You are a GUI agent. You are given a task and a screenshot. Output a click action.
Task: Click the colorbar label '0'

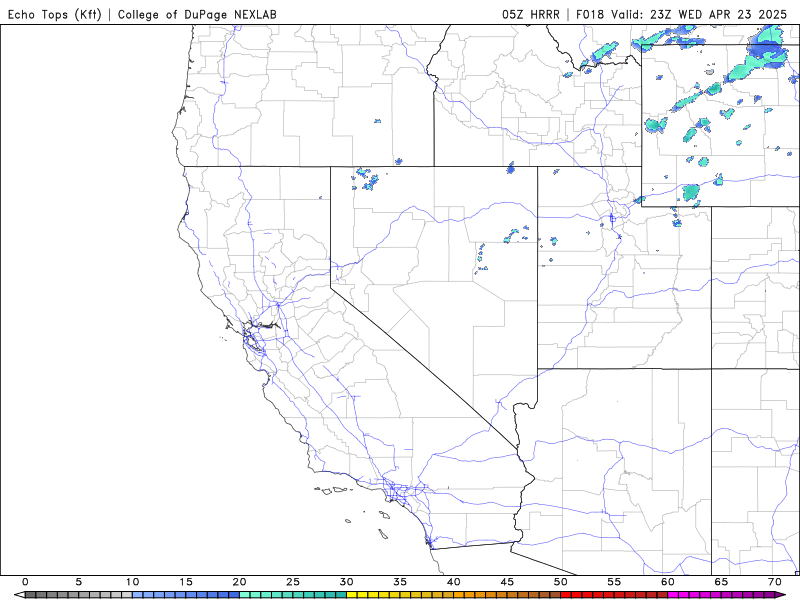pyautogui.click(x=25, y=582)
